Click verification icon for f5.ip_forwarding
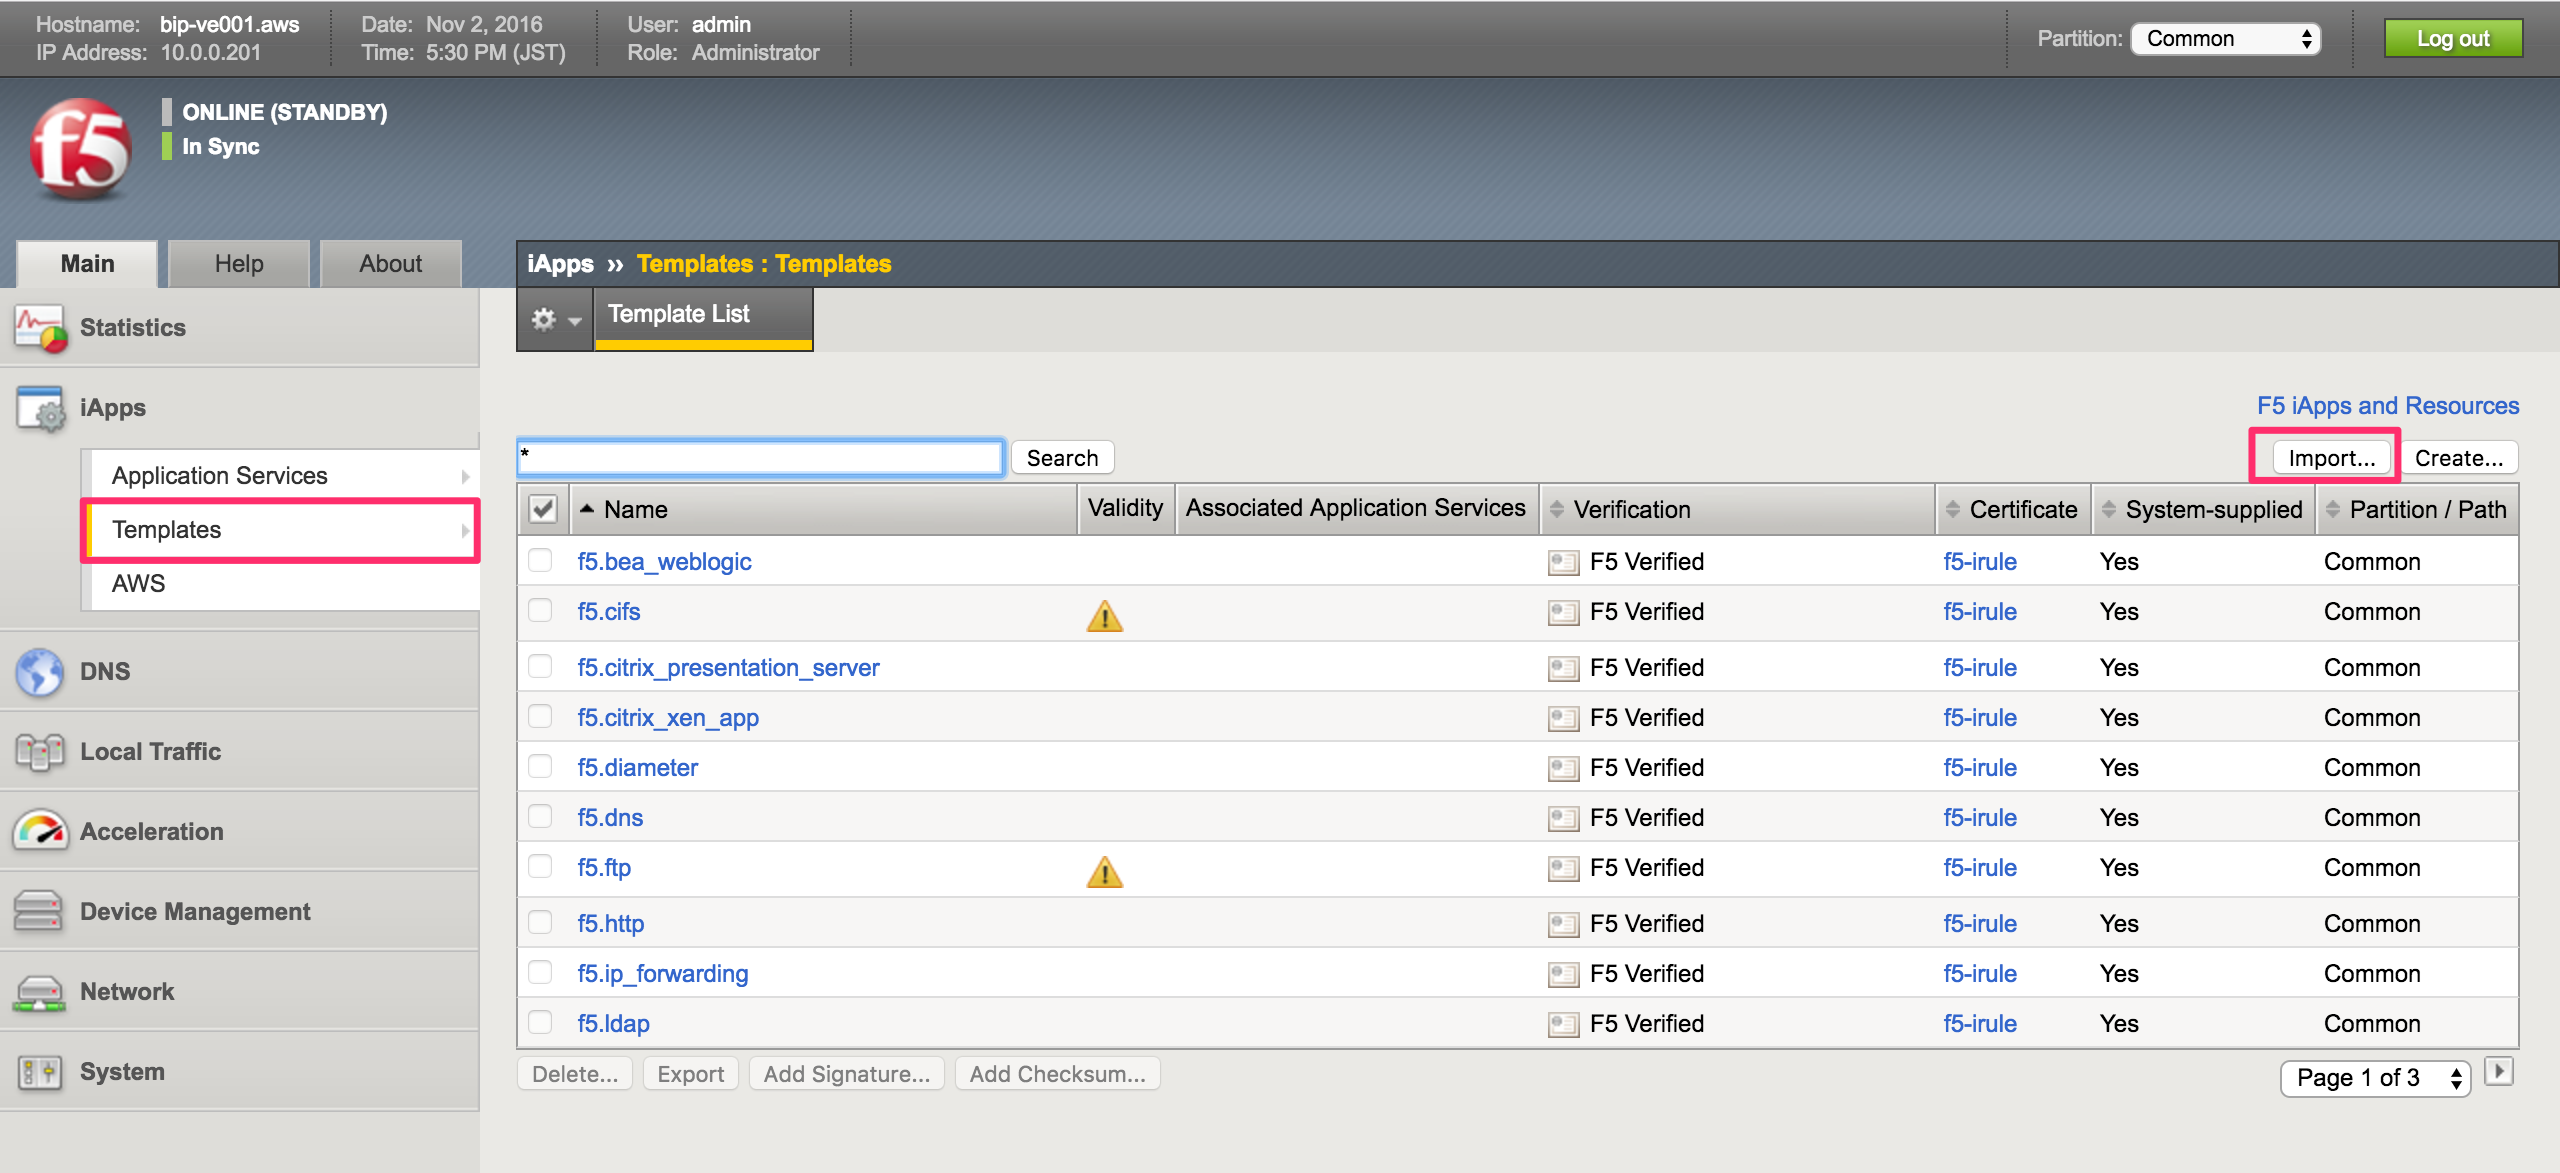The image size is (2560, 1173). [1563, 974]
